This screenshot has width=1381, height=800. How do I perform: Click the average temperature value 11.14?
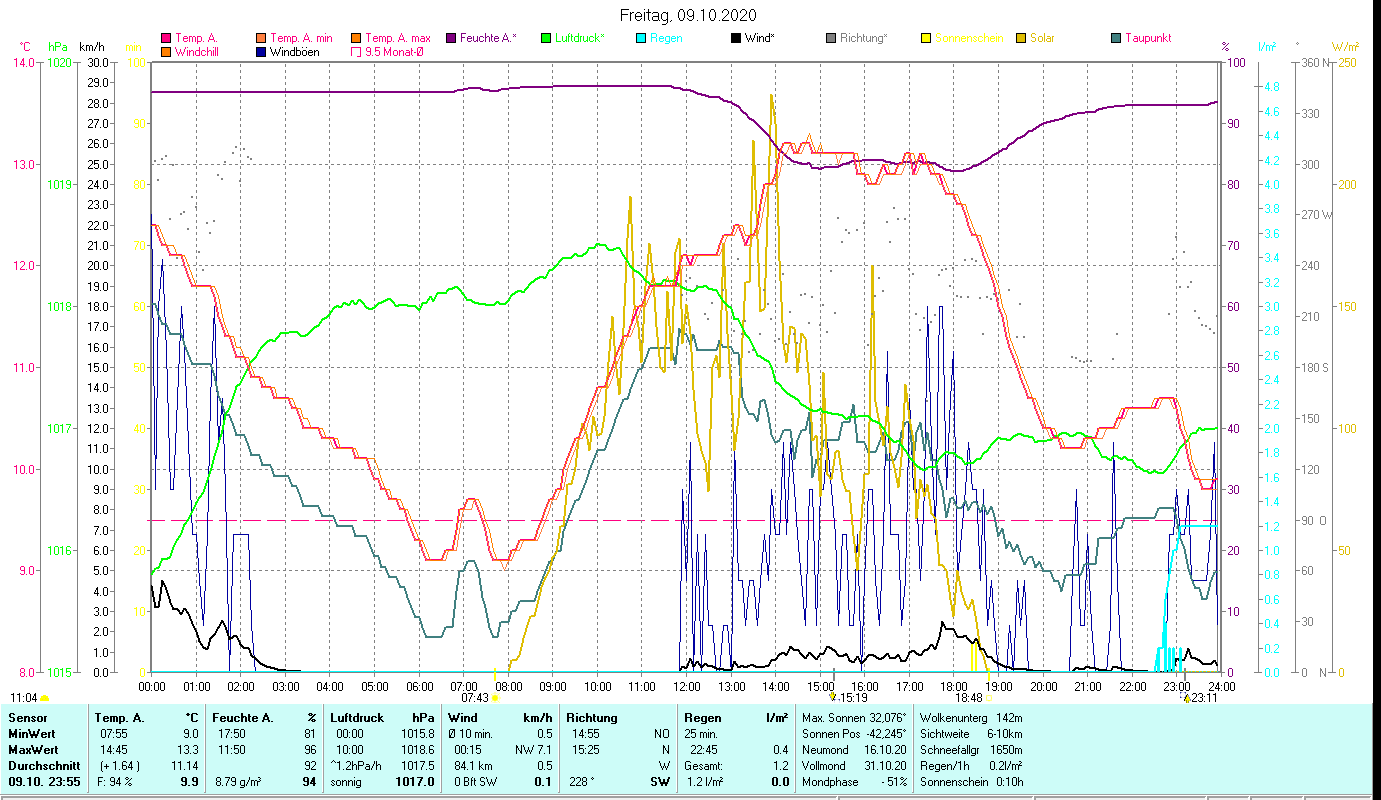(x=185, y=766)
